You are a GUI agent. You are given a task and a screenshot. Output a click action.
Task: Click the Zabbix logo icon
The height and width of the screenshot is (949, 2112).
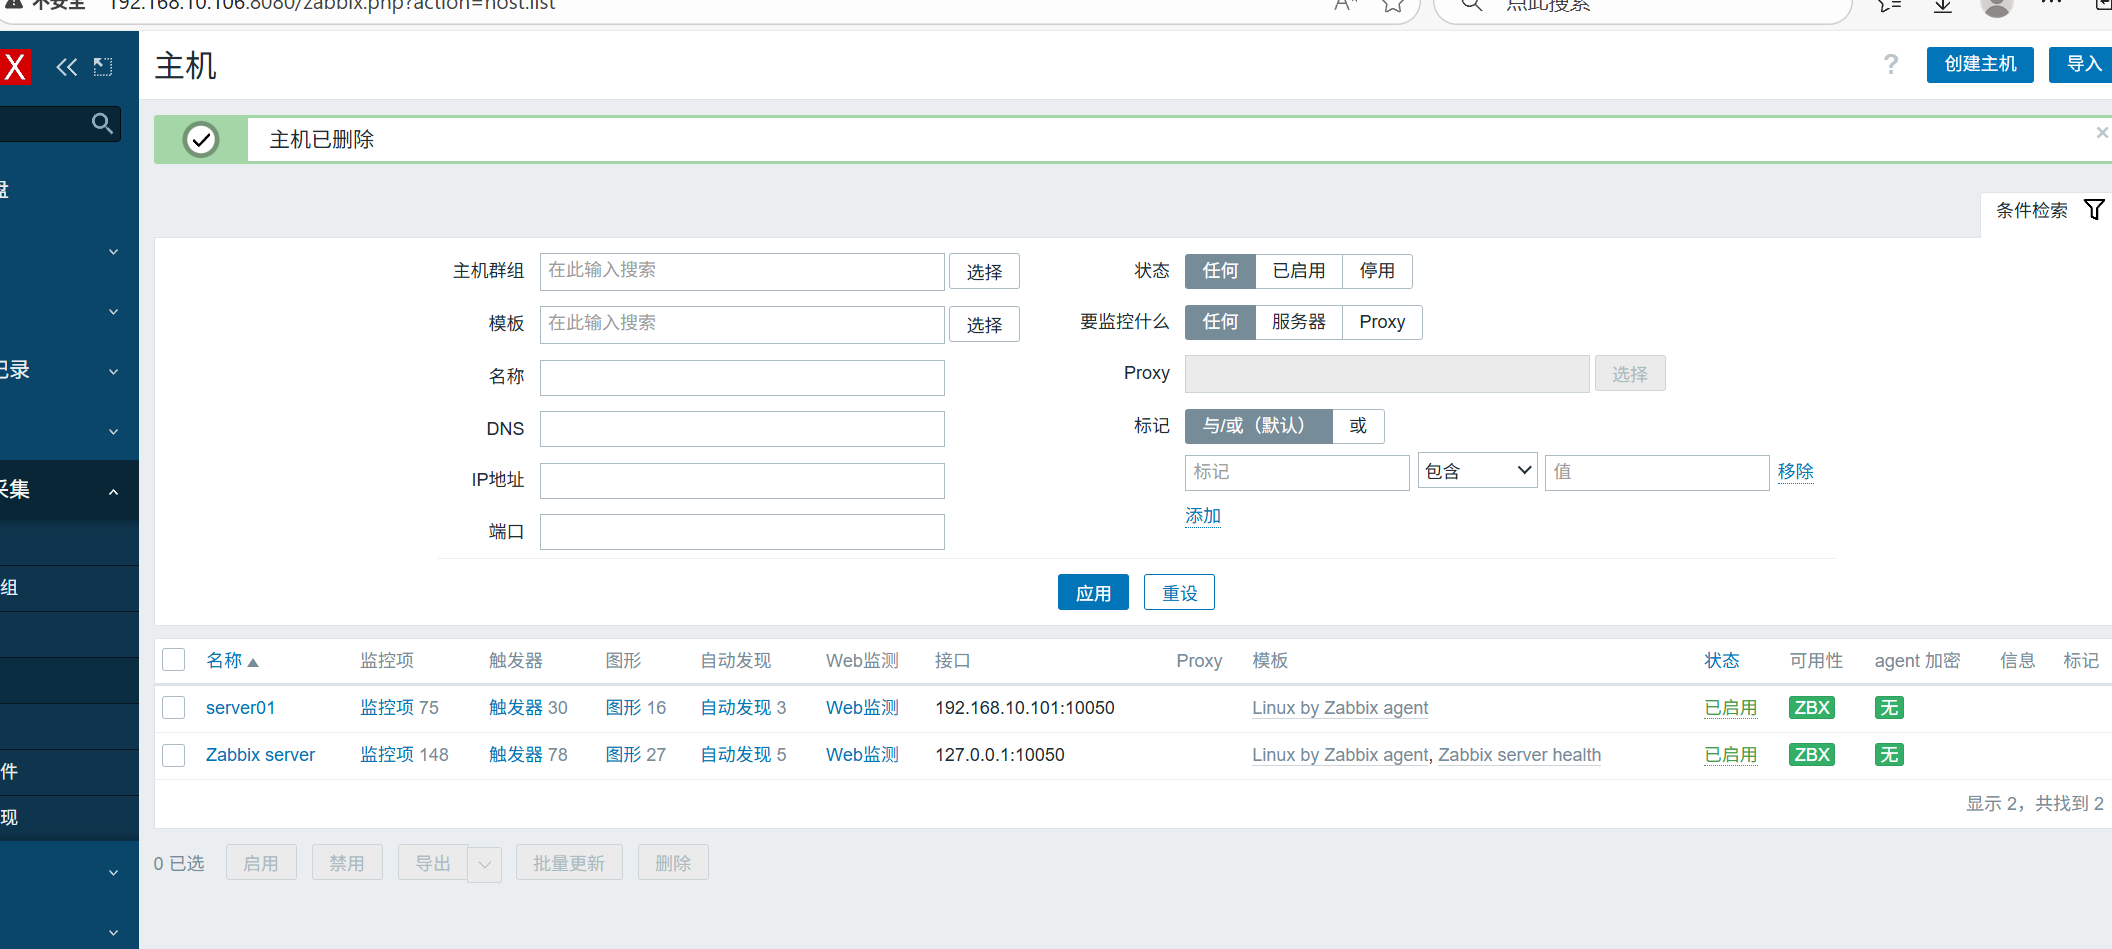click(x=15, y=67)
